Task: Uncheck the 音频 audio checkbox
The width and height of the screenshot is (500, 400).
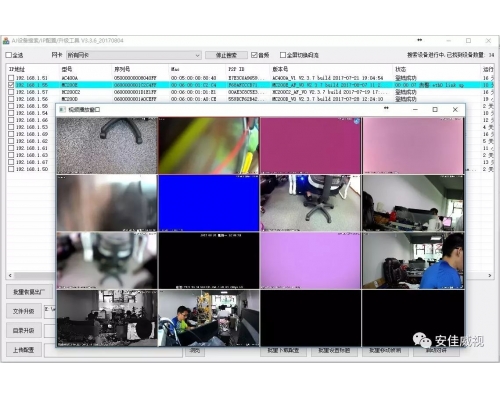Action: (x=254, y=55)
